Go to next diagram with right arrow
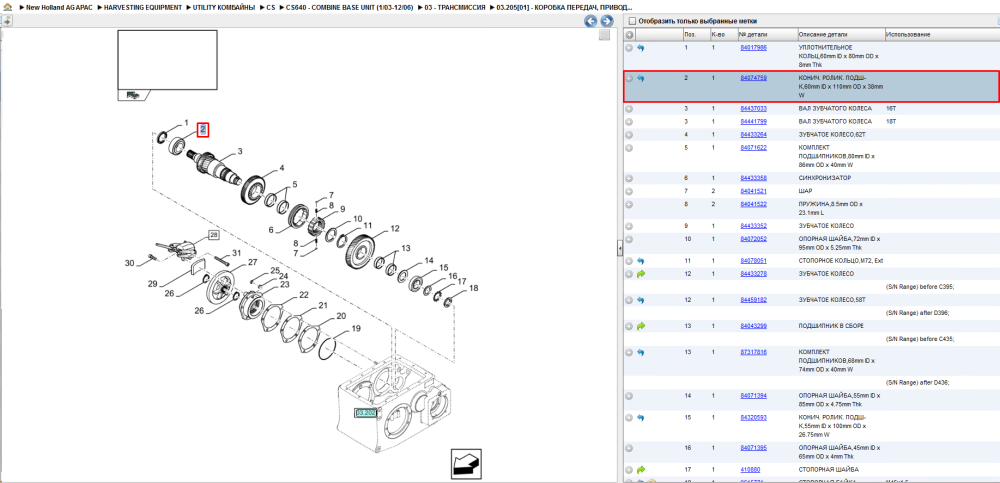This screenshot has width=1000, height=483. (607, 21)
